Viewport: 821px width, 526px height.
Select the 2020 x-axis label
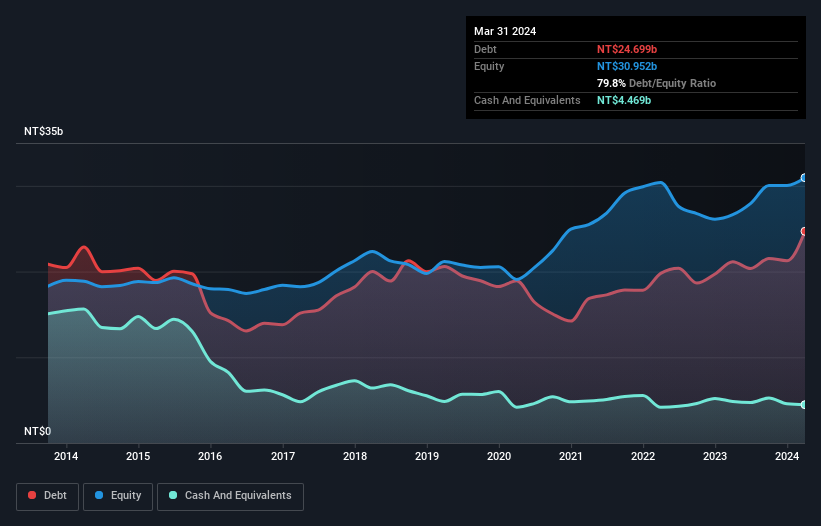click(x=499, y=456)
